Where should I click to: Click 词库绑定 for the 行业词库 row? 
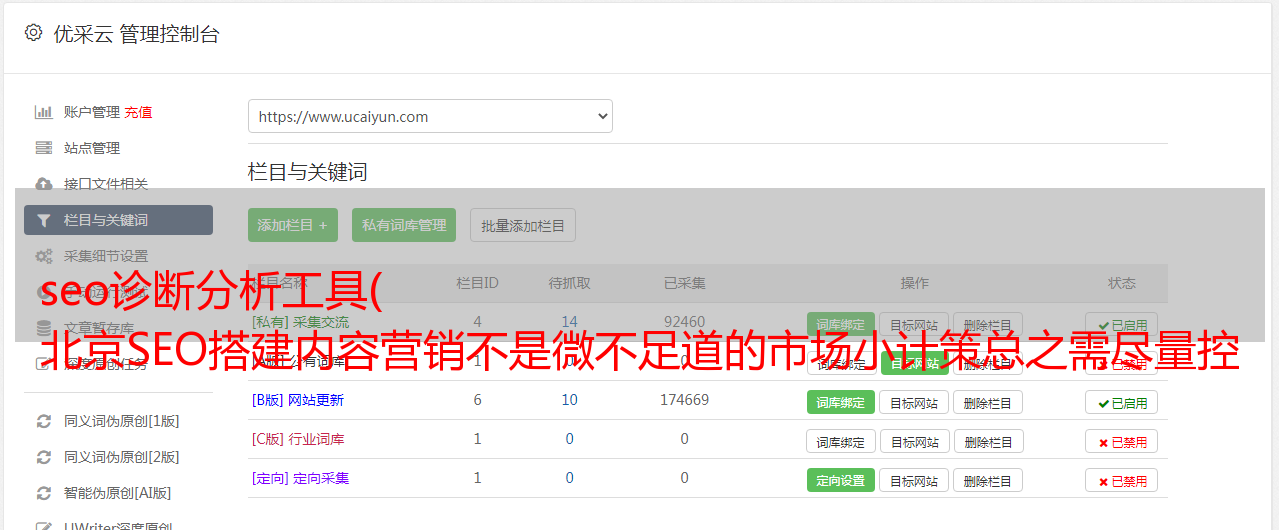[x=840, y=441]
